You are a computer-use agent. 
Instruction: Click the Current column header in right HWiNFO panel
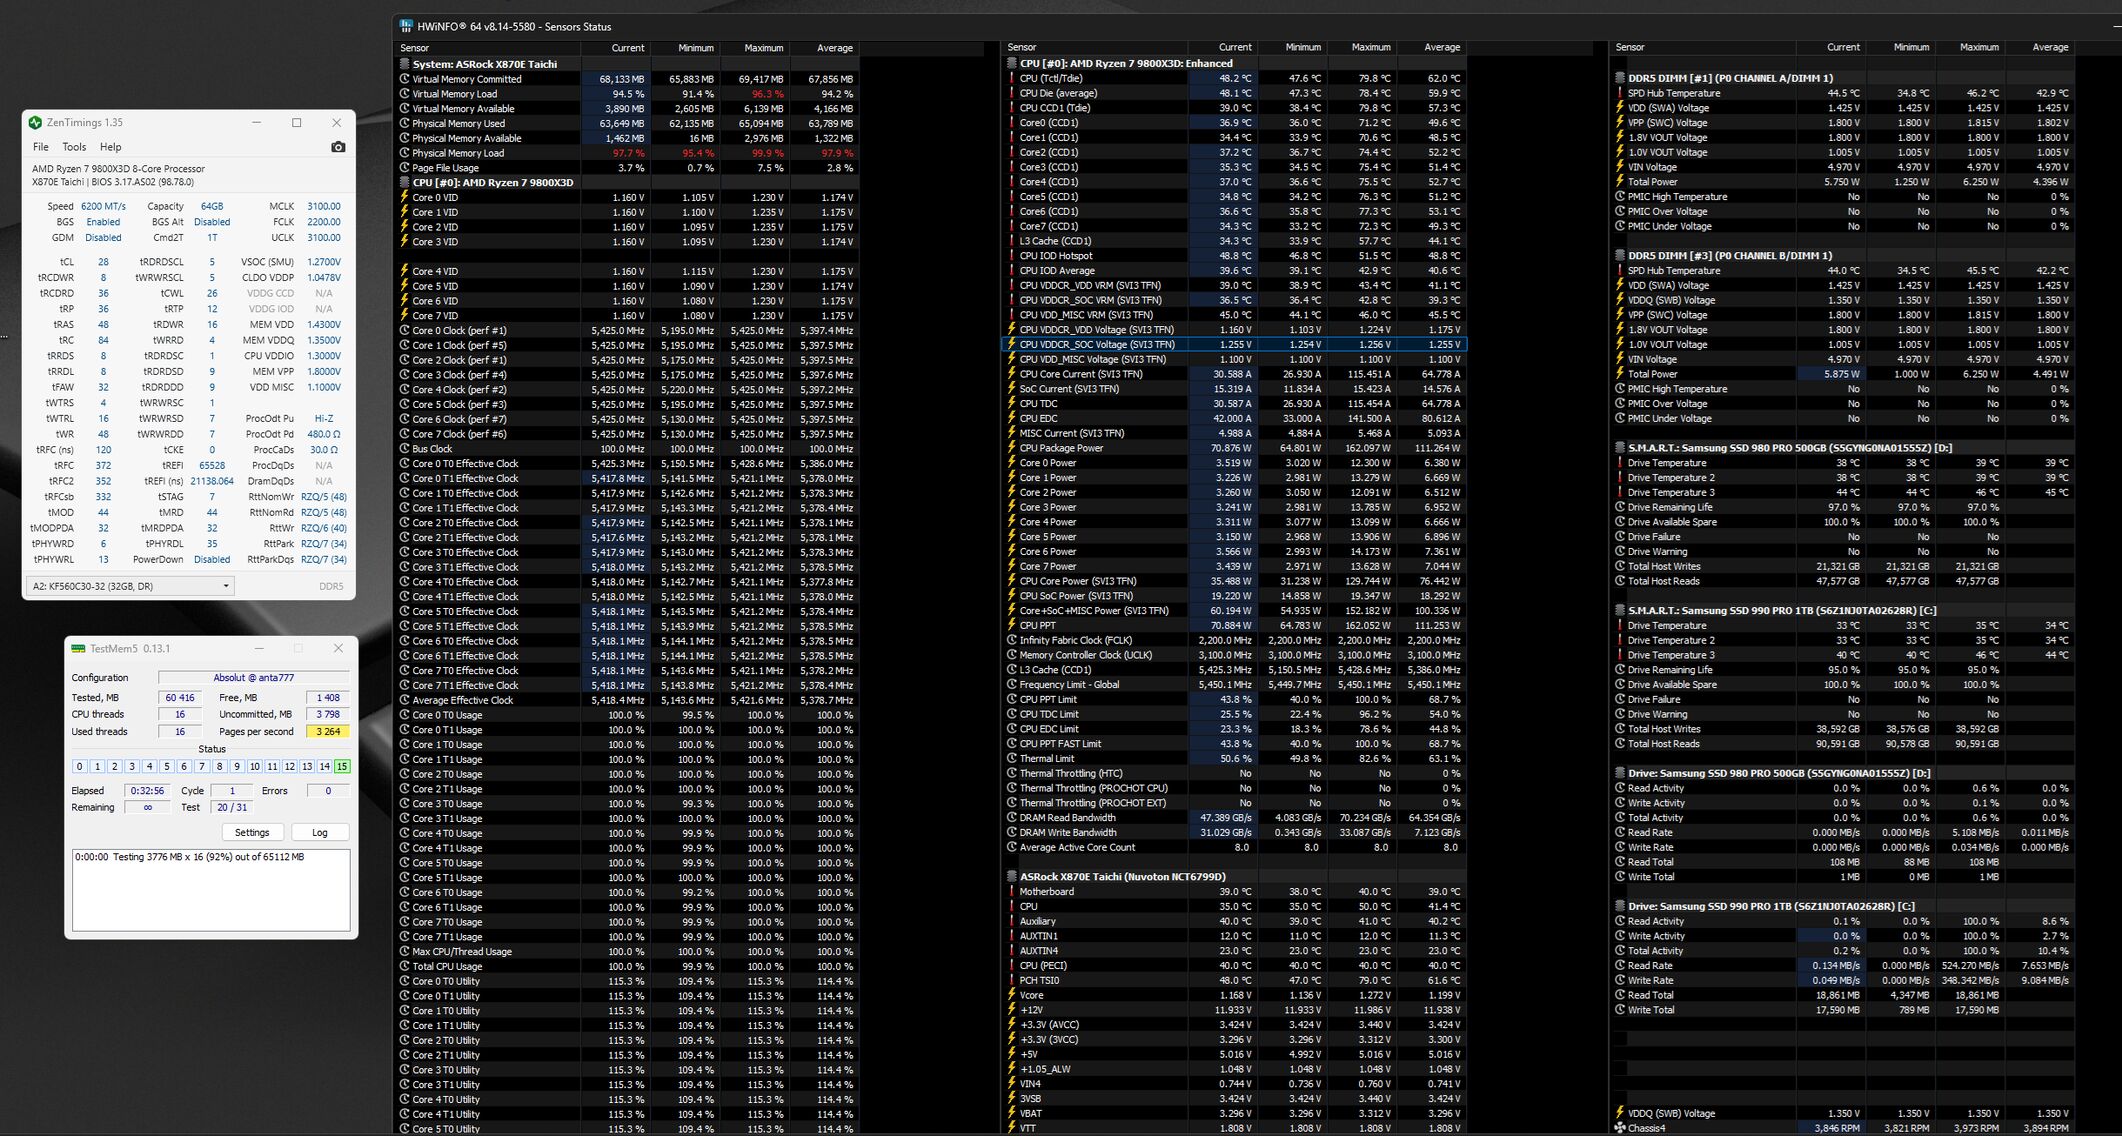click(x=1832, y=47)
